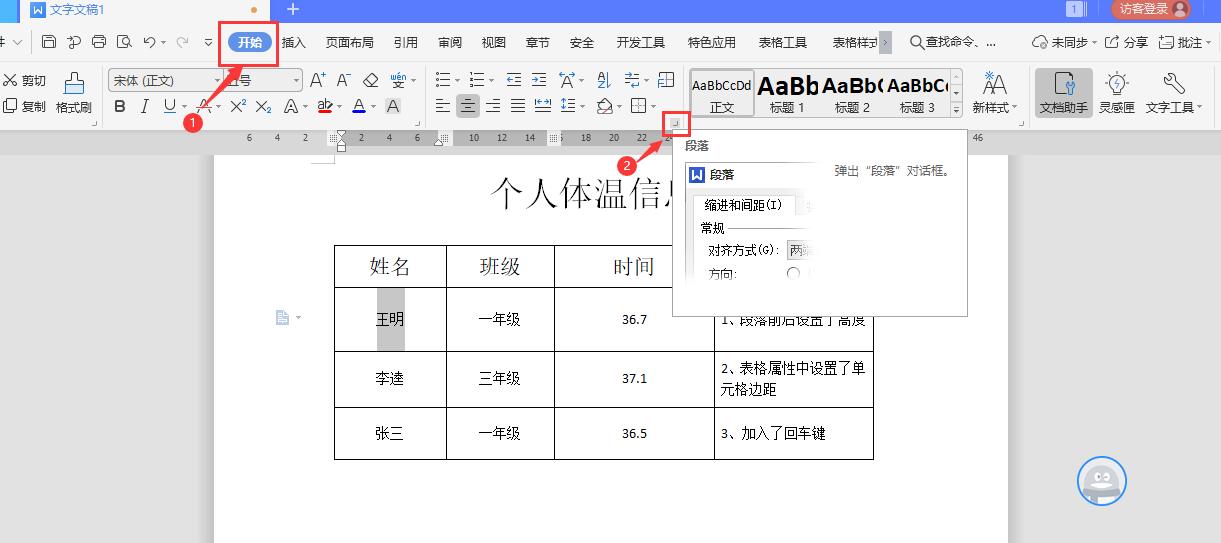The width and height of the screenshot is (1221, 543).
Task: Open the line spacing icon
Action: coord(568,106)
